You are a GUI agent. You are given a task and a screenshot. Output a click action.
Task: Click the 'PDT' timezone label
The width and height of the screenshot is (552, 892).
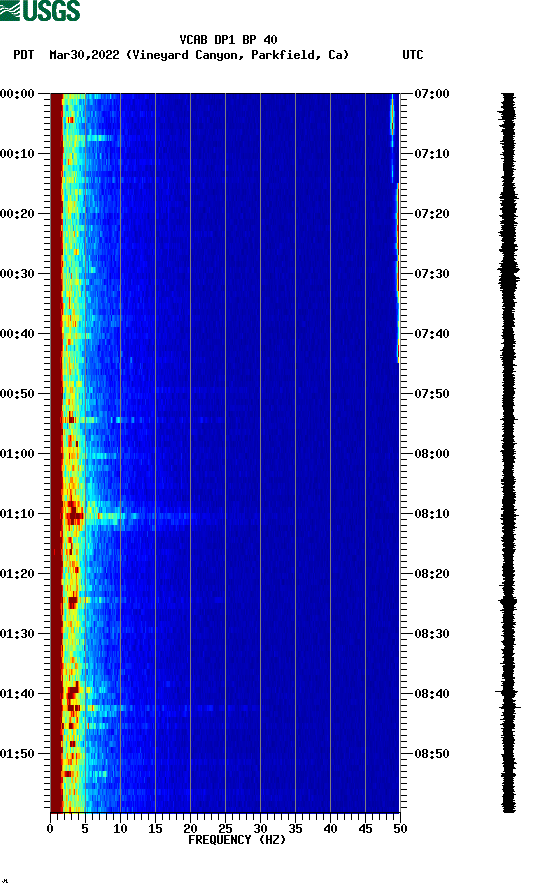[x=24, y=55]
